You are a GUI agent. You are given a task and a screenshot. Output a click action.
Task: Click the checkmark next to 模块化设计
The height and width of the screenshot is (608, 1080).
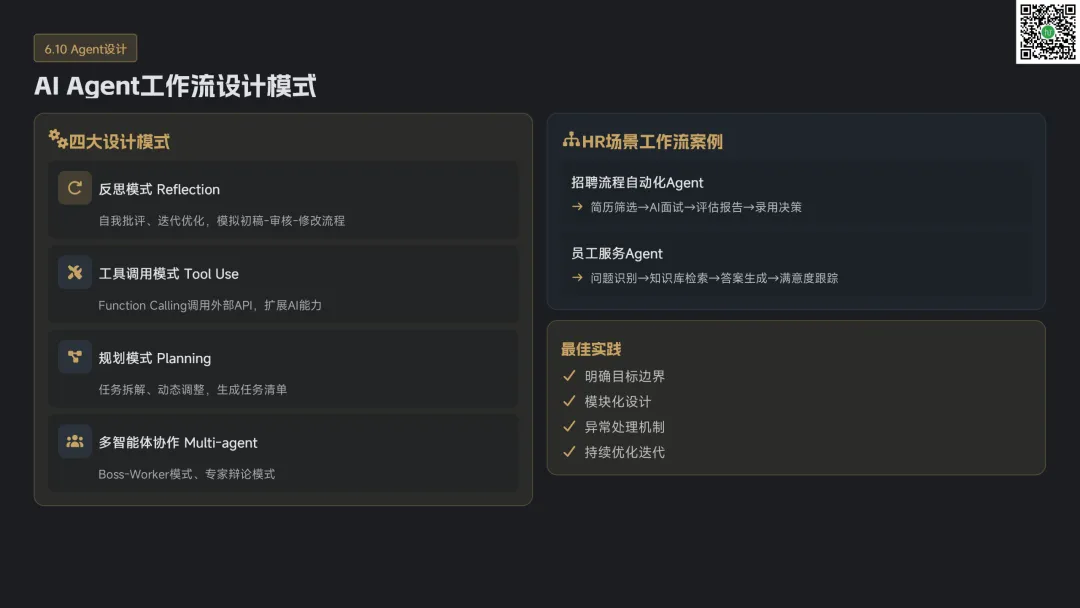click(x=569, y=401)
